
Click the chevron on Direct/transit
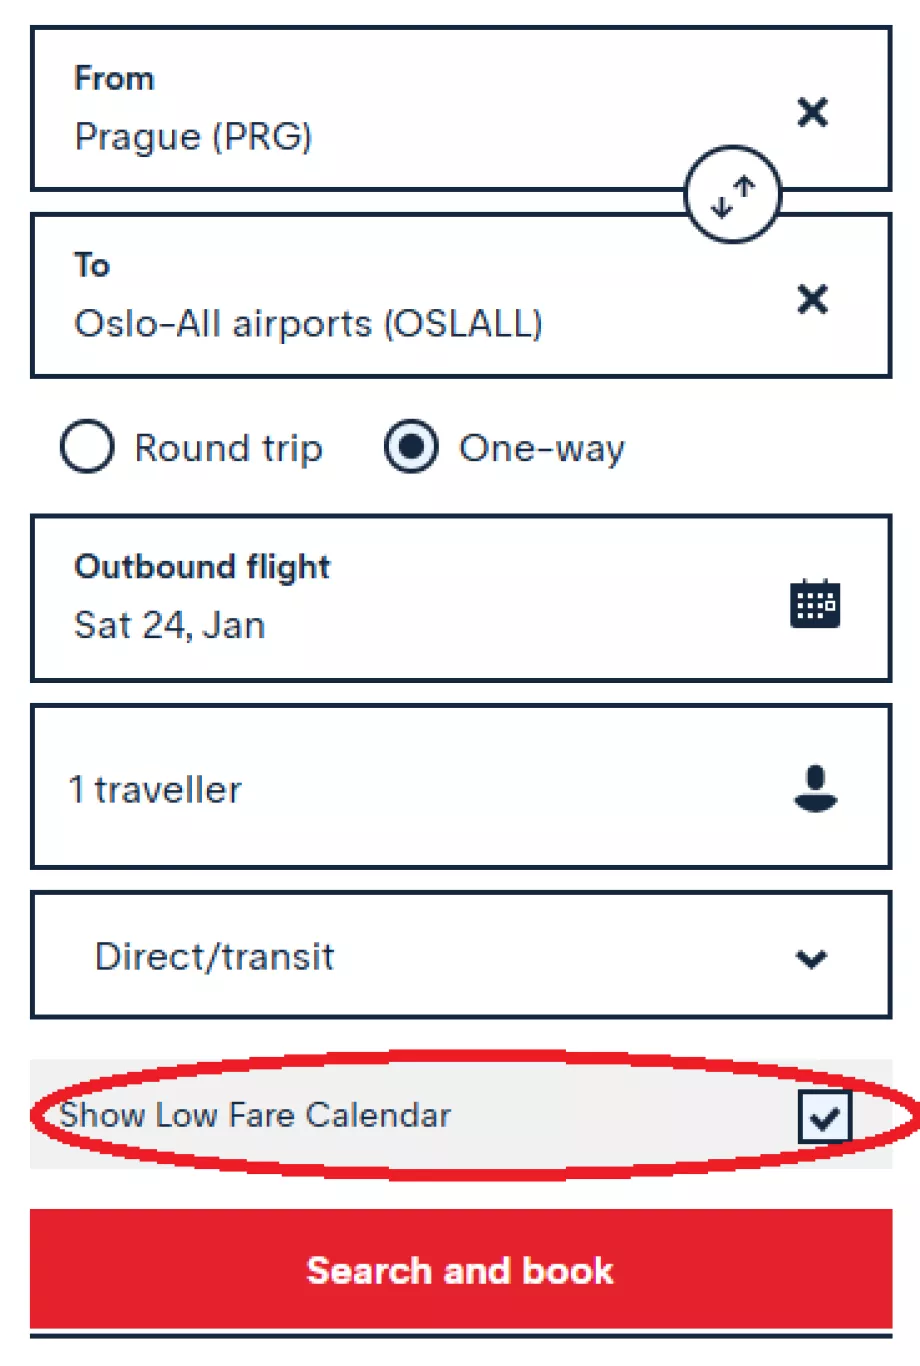click(x=811, y=958)
